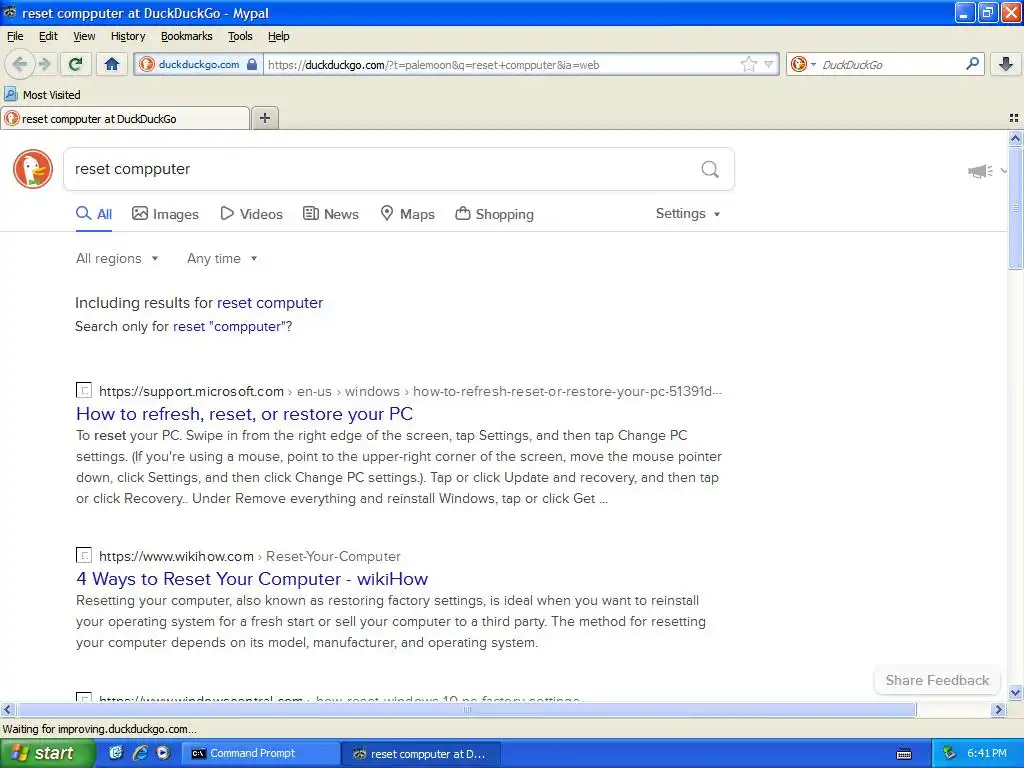This screenshot has width=1024, height=768.
Task: Click the address bar URL field
Action: (500, 64)
